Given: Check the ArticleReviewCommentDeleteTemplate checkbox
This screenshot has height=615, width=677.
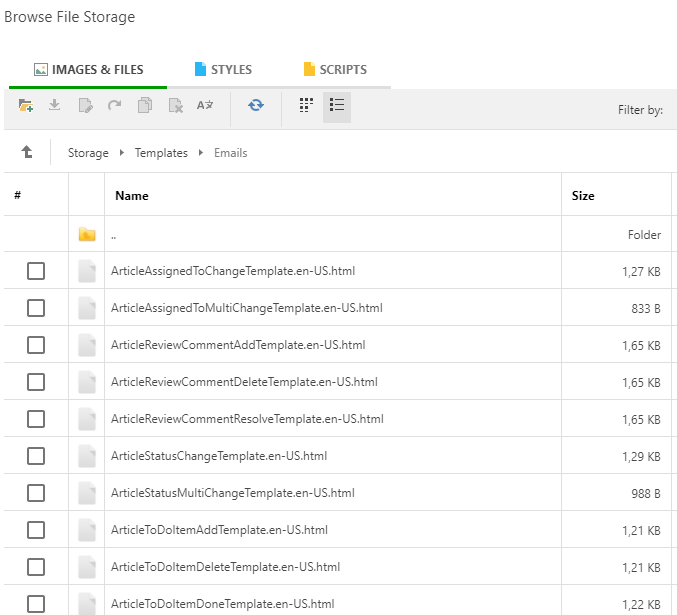Looking at the screenshot, I should coord(36,382).
